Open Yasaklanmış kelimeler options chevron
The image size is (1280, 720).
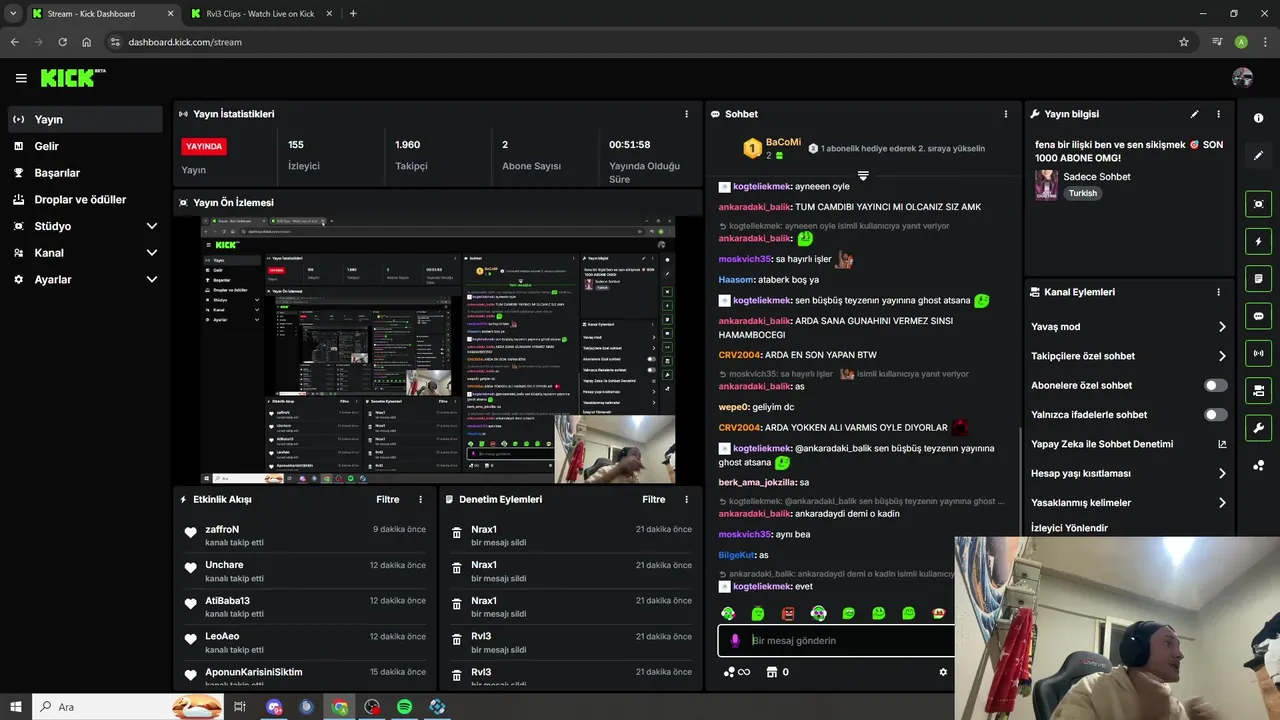pos(1221,503)
